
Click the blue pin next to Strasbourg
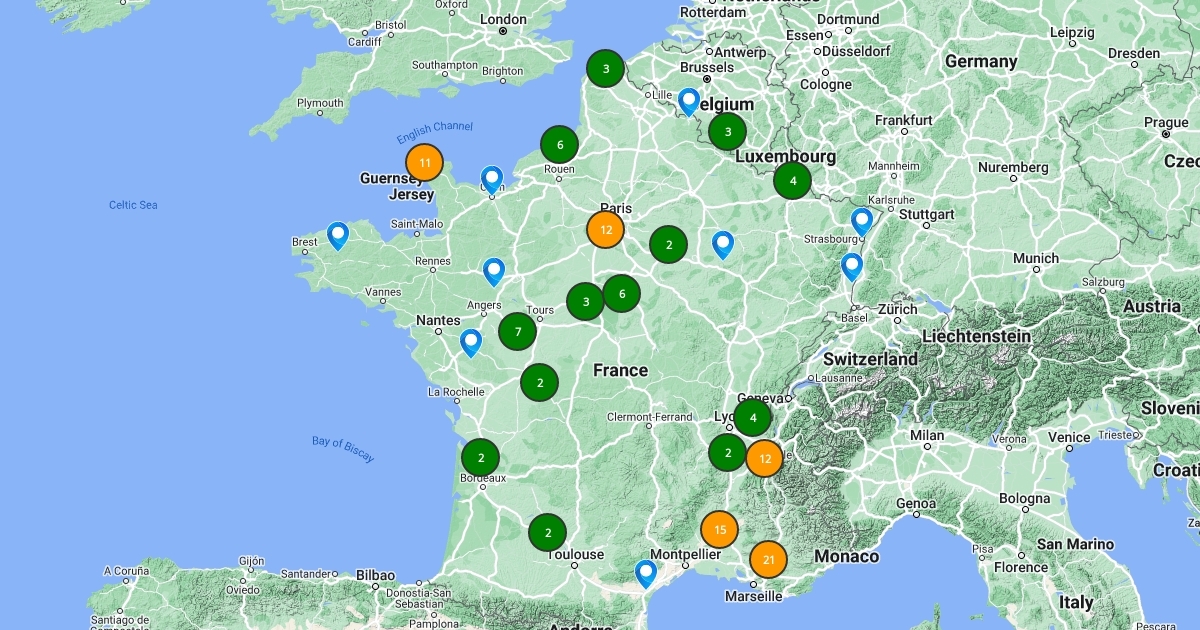pos(861,221)
